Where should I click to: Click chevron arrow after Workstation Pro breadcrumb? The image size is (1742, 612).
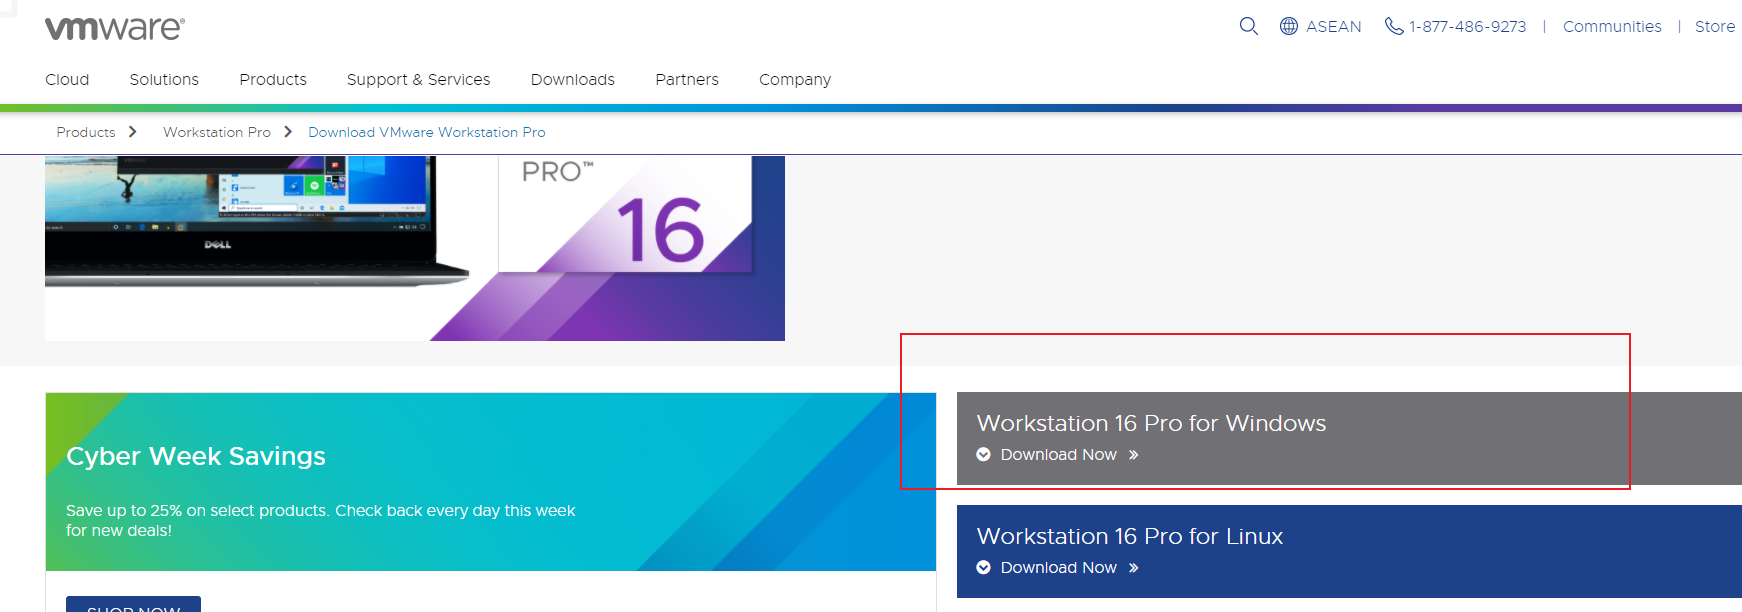point(288,132)
